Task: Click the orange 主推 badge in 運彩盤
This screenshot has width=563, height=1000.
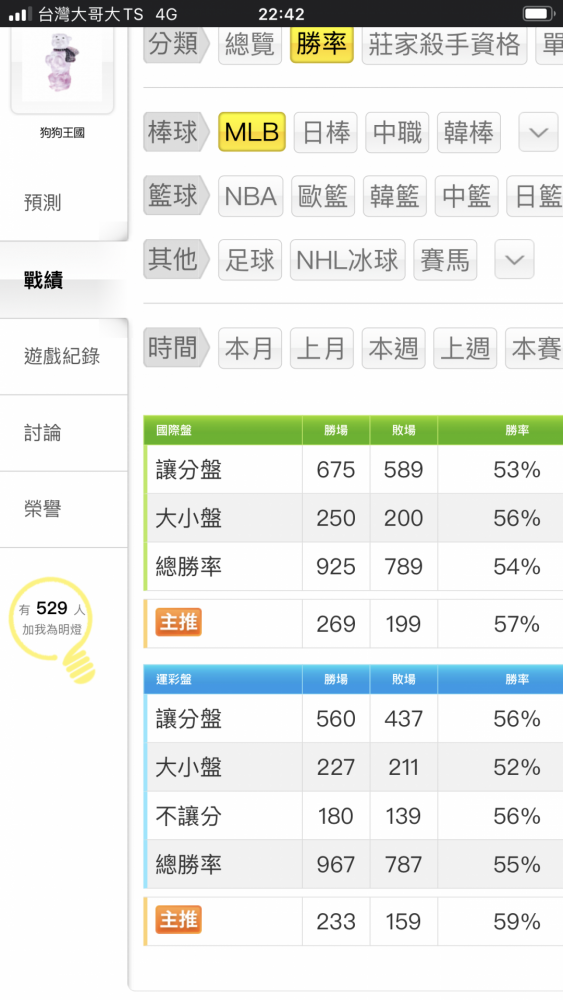Action: pos(179,921)
